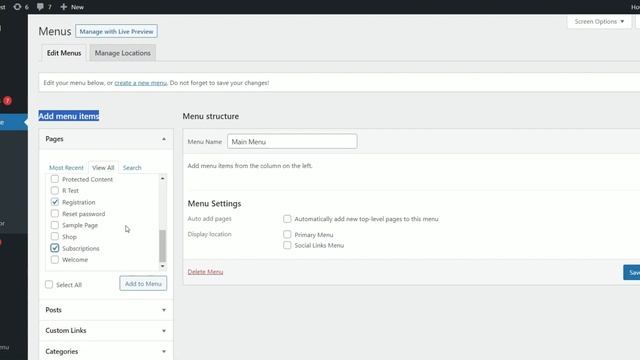Select the Most Recent pages tab

[x=66, y=168]
